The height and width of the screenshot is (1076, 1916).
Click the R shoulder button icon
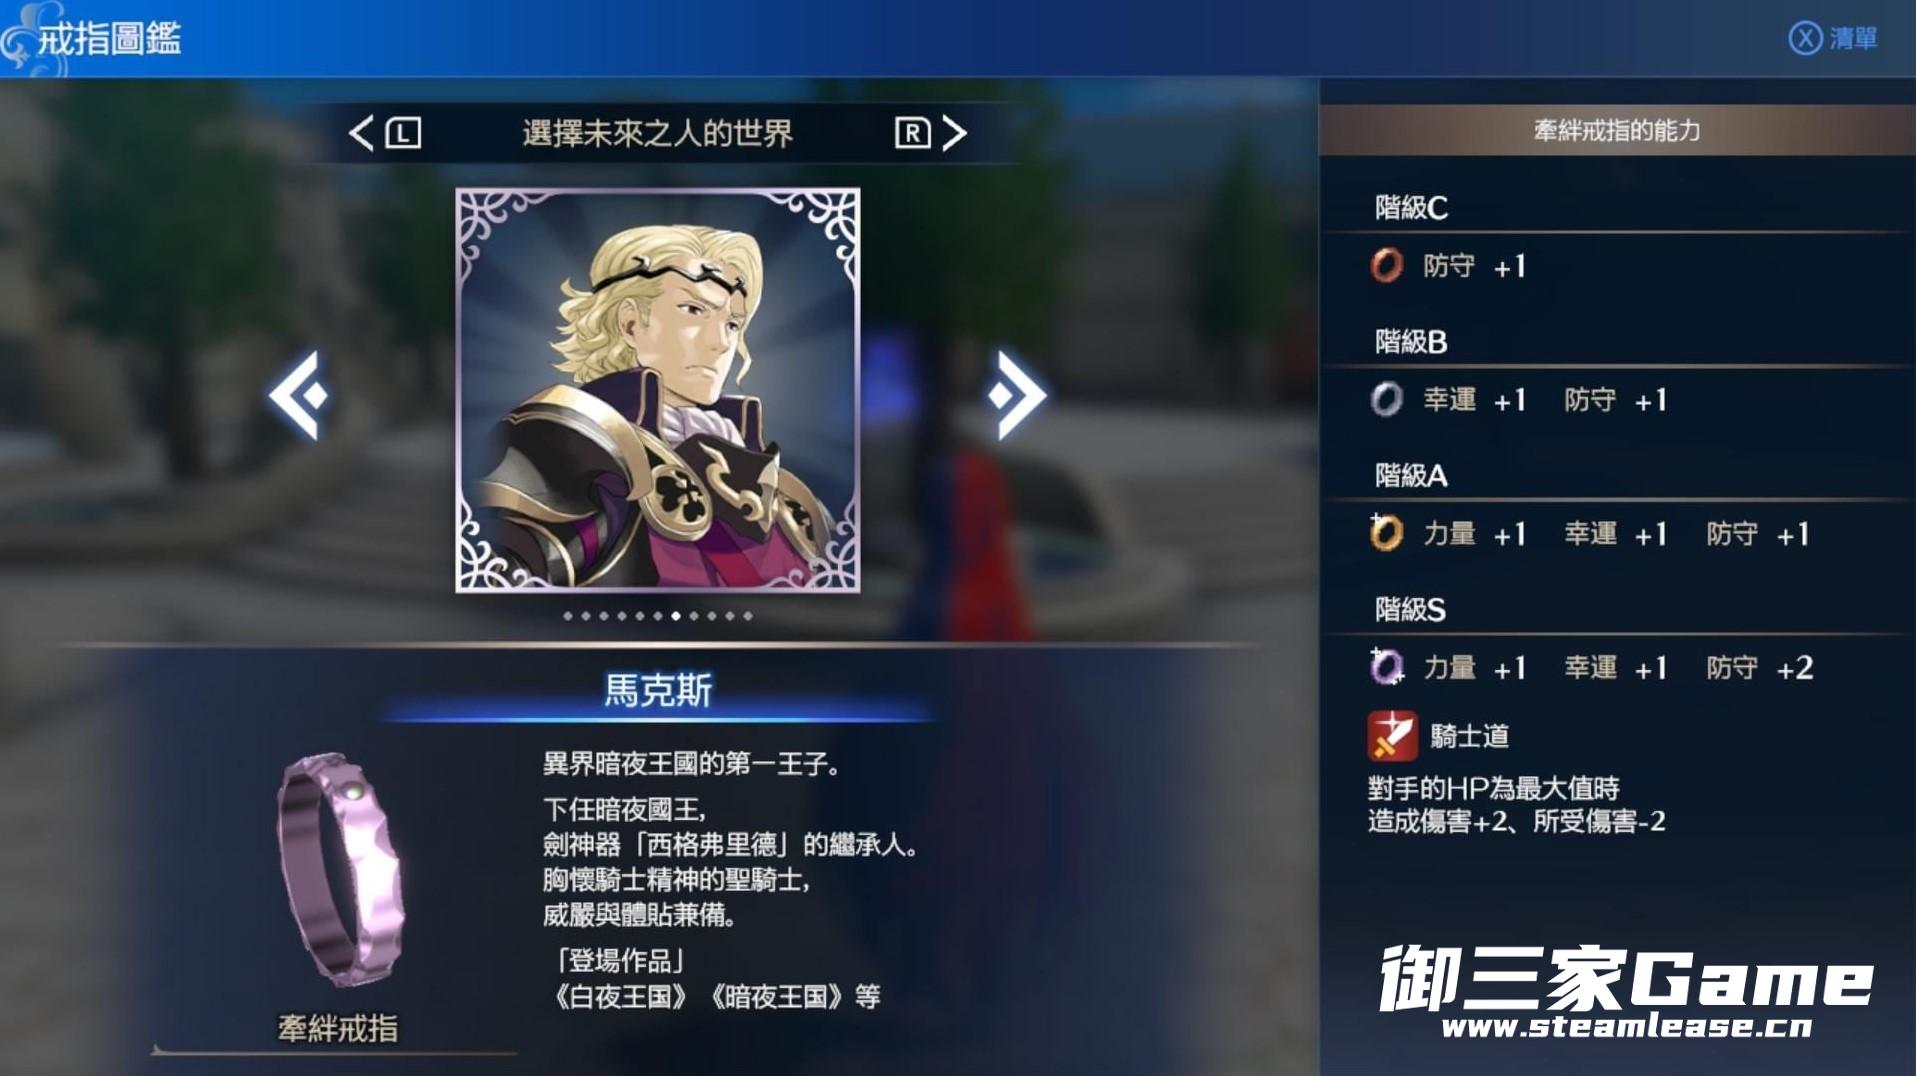[x=912, y=133]
